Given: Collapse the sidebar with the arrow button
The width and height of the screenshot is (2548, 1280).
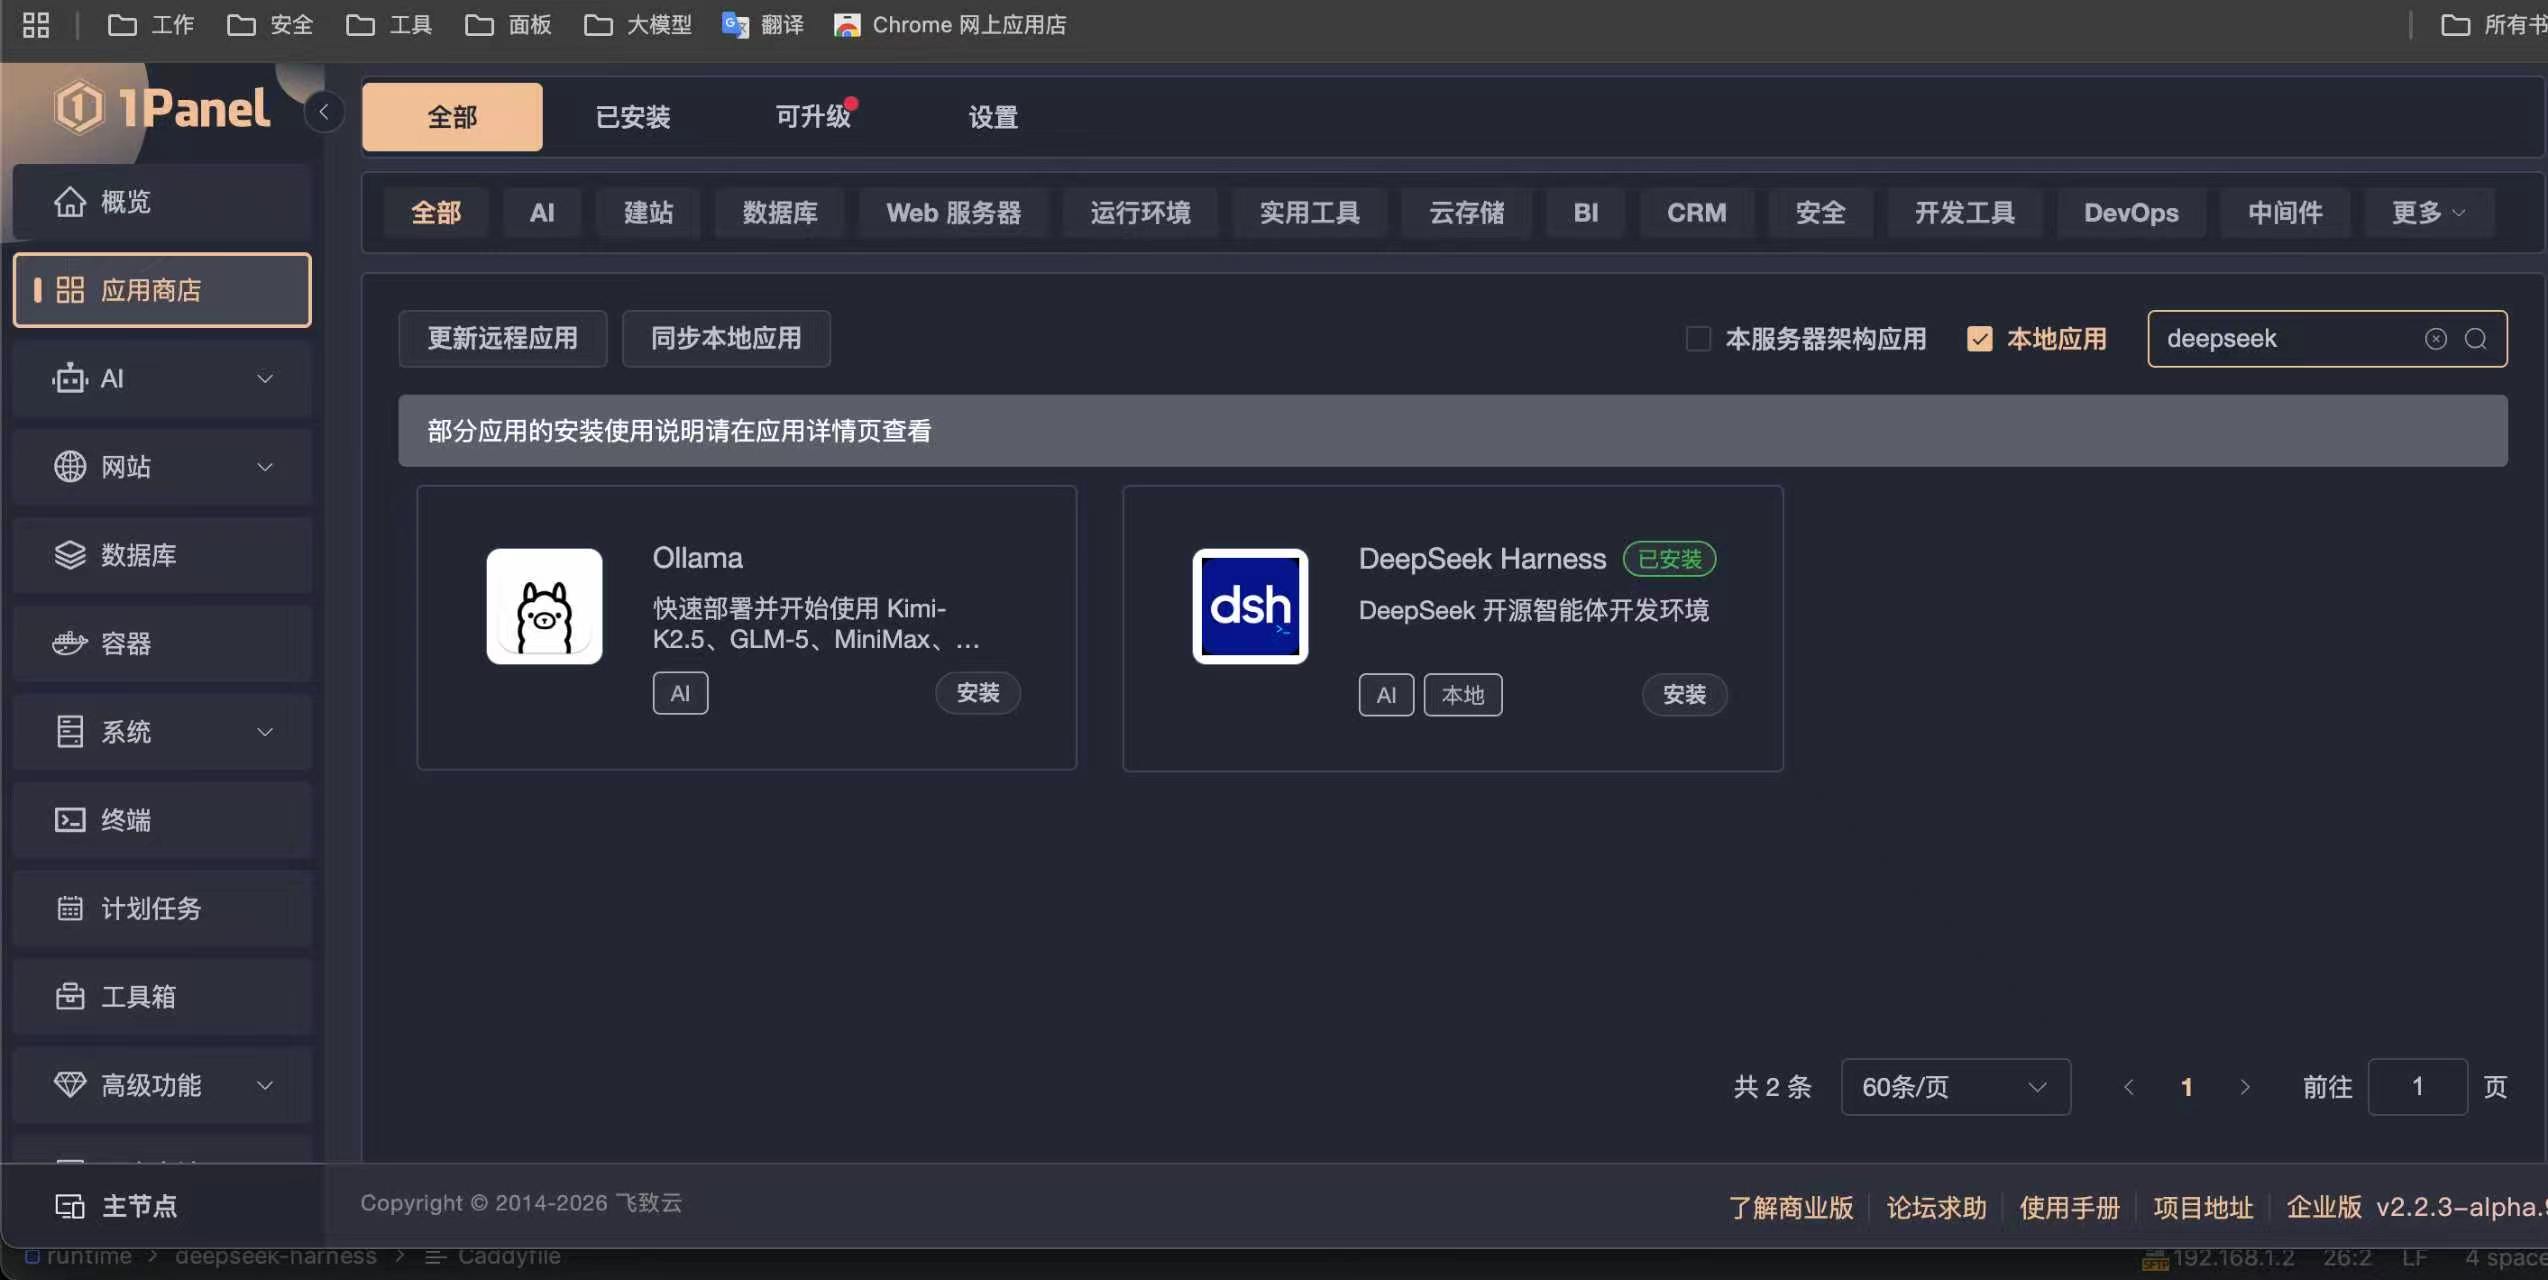Looking at the screenshot, I should click(x=324, y=112).
